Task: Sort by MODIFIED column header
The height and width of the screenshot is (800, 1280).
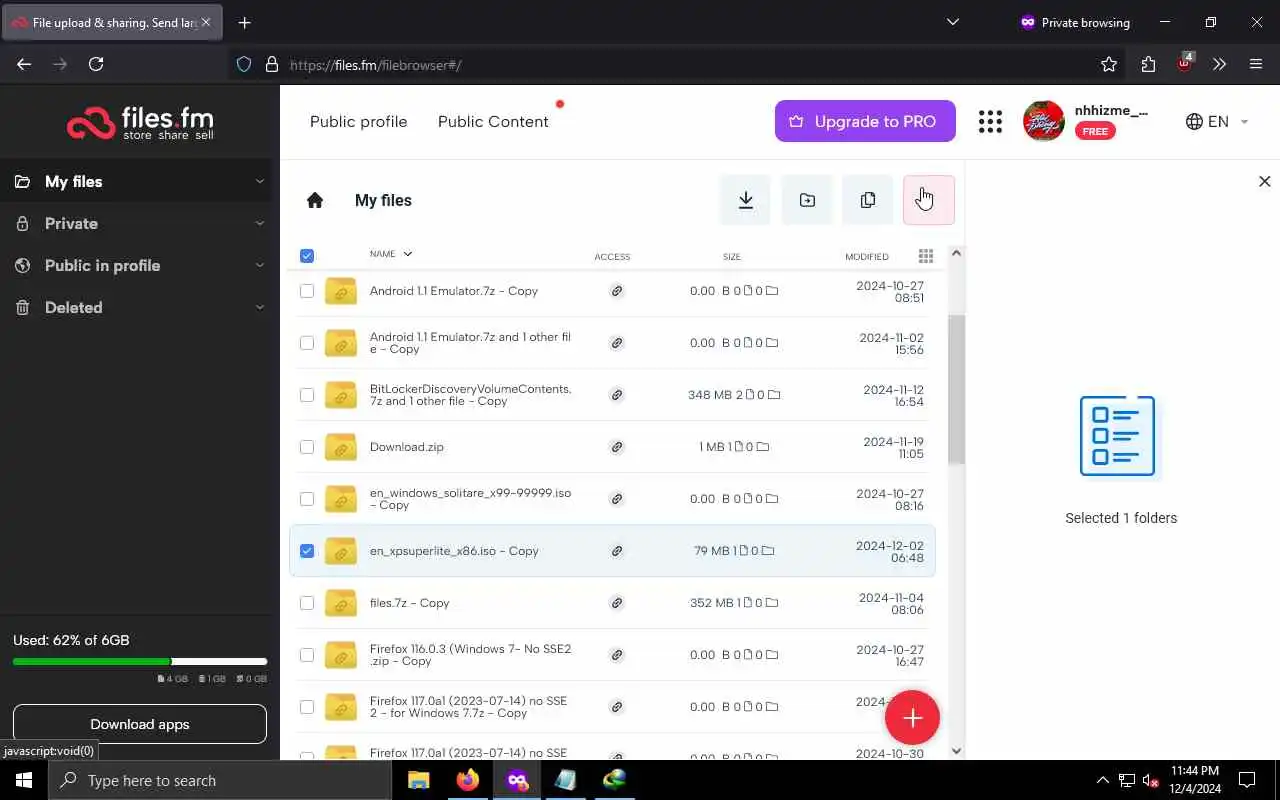Action: pos(867,257)
